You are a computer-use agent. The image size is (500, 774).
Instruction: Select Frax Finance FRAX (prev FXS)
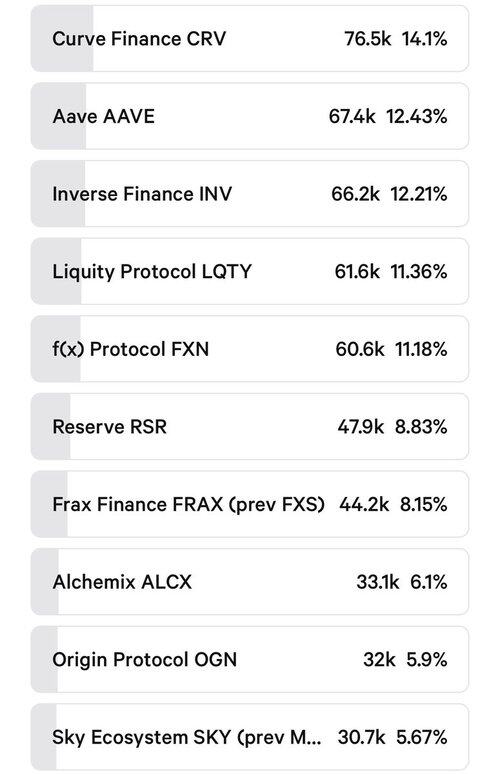(x=250, y=504)
